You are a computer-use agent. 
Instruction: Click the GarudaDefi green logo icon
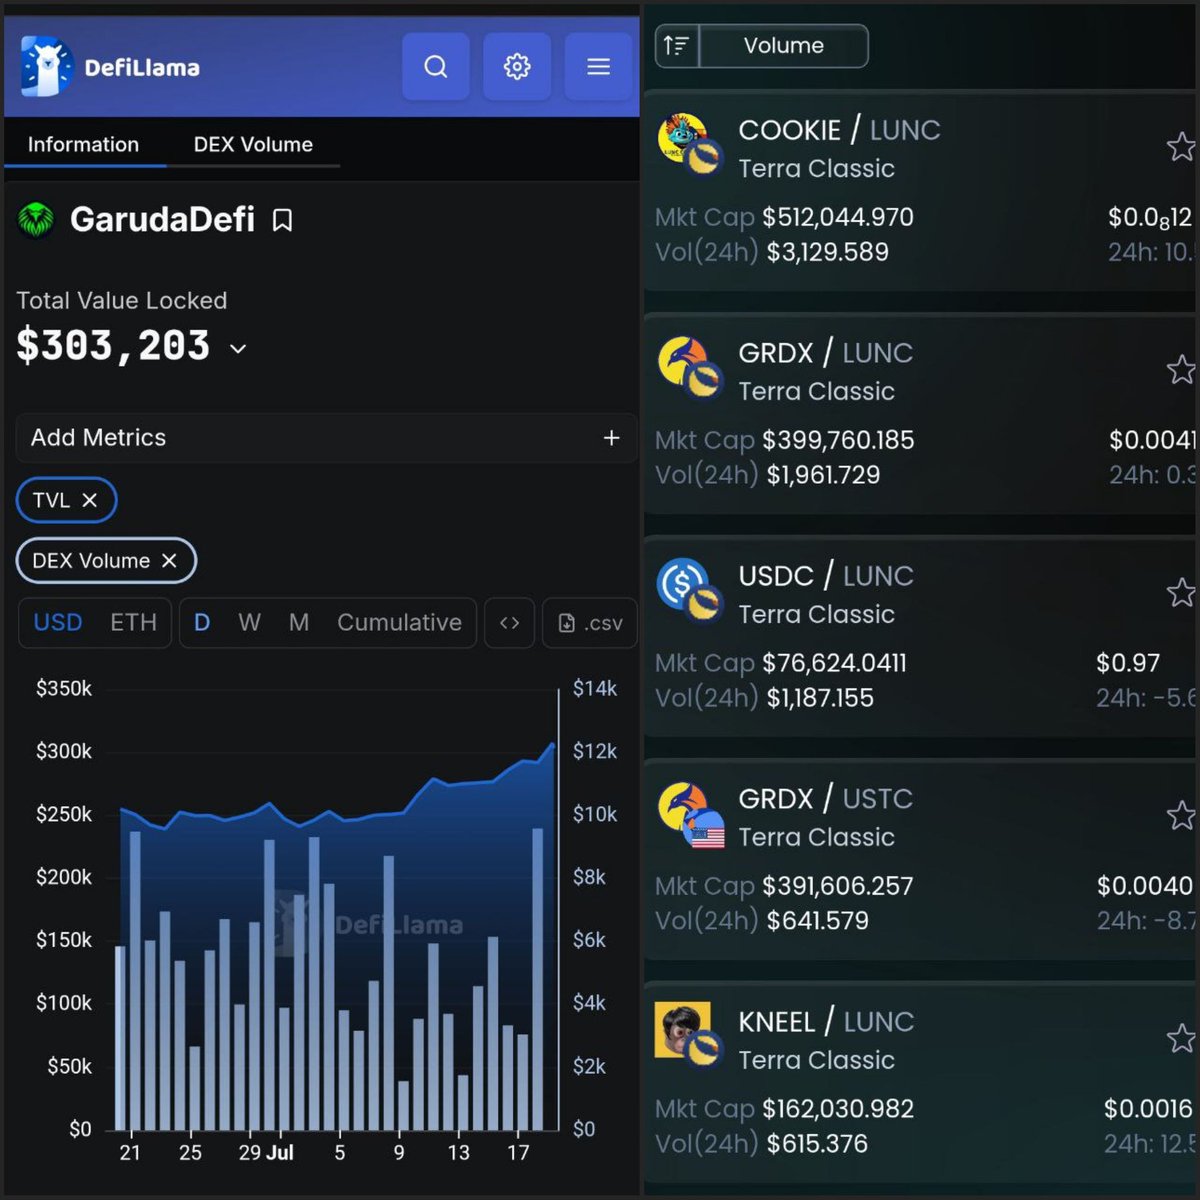[36, 220]
